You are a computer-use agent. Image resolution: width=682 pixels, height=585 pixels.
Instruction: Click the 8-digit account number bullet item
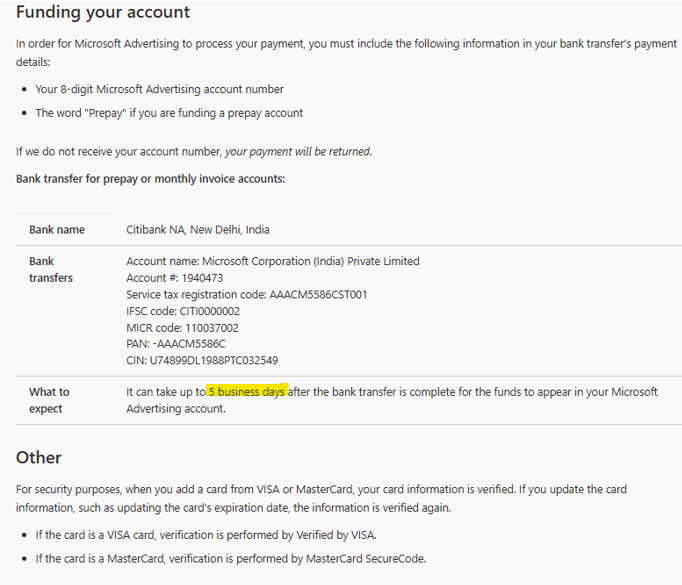[x=160, y=89]
